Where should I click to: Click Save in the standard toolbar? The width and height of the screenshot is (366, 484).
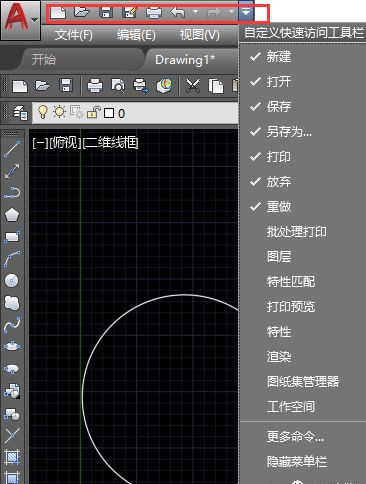click(66, 85)
